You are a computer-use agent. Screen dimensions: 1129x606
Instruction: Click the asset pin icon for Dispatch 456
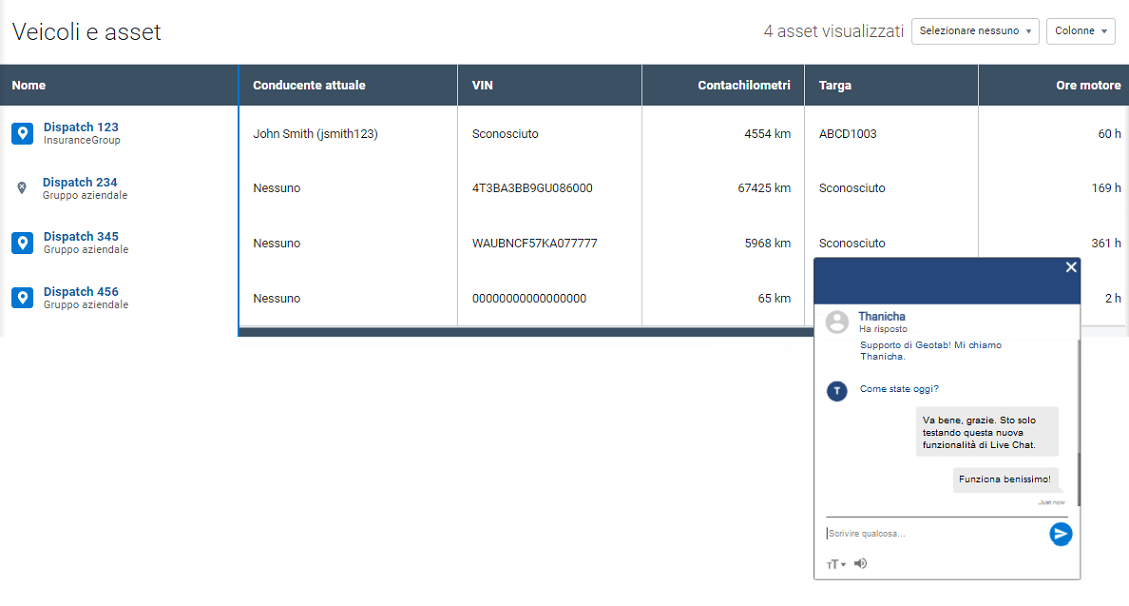pyautogui.click(x=22, y=298)
